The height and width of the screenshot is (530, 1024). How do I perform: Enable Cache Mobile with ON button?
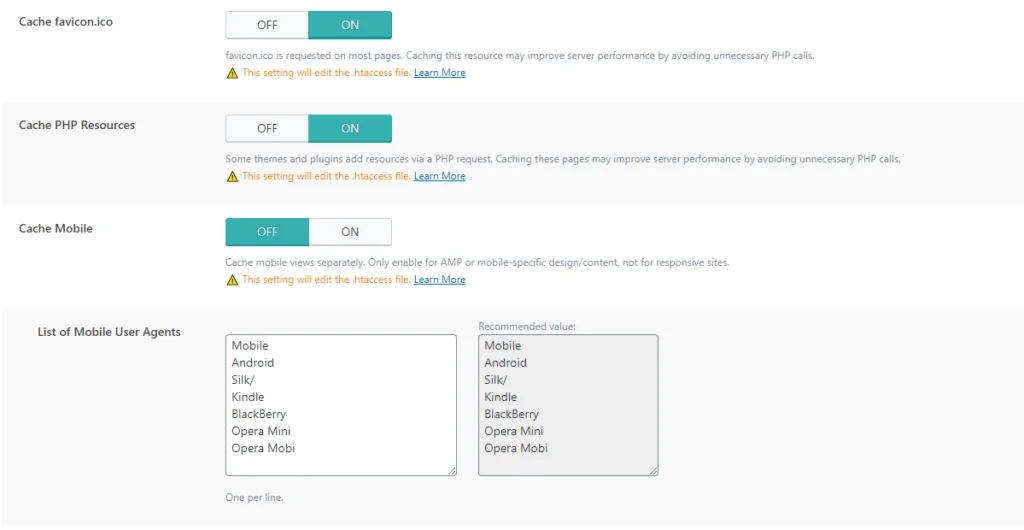tap(350, 232)
